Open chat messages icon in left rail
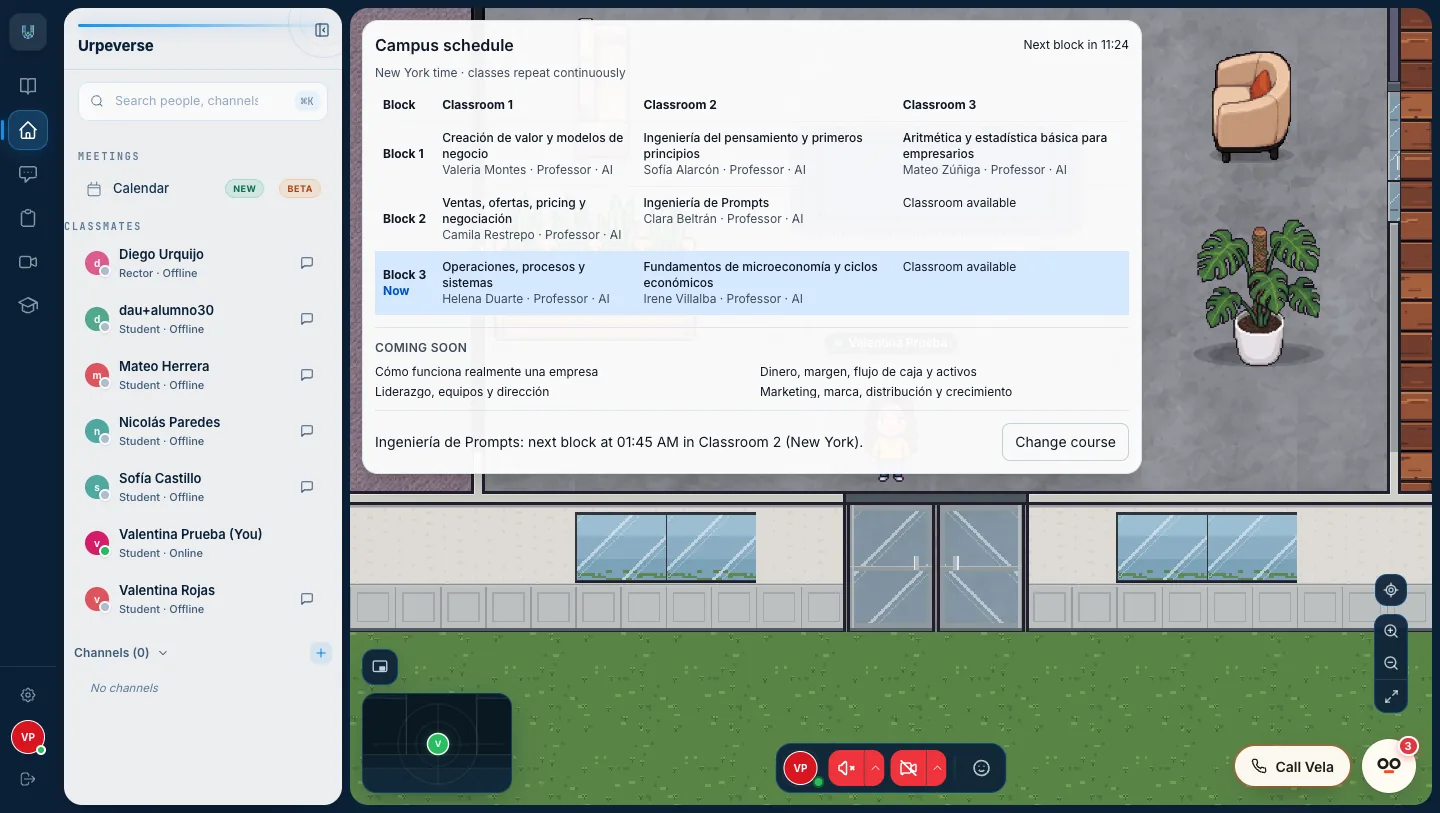Viewport: 1440px width, 813px height. 28,174
